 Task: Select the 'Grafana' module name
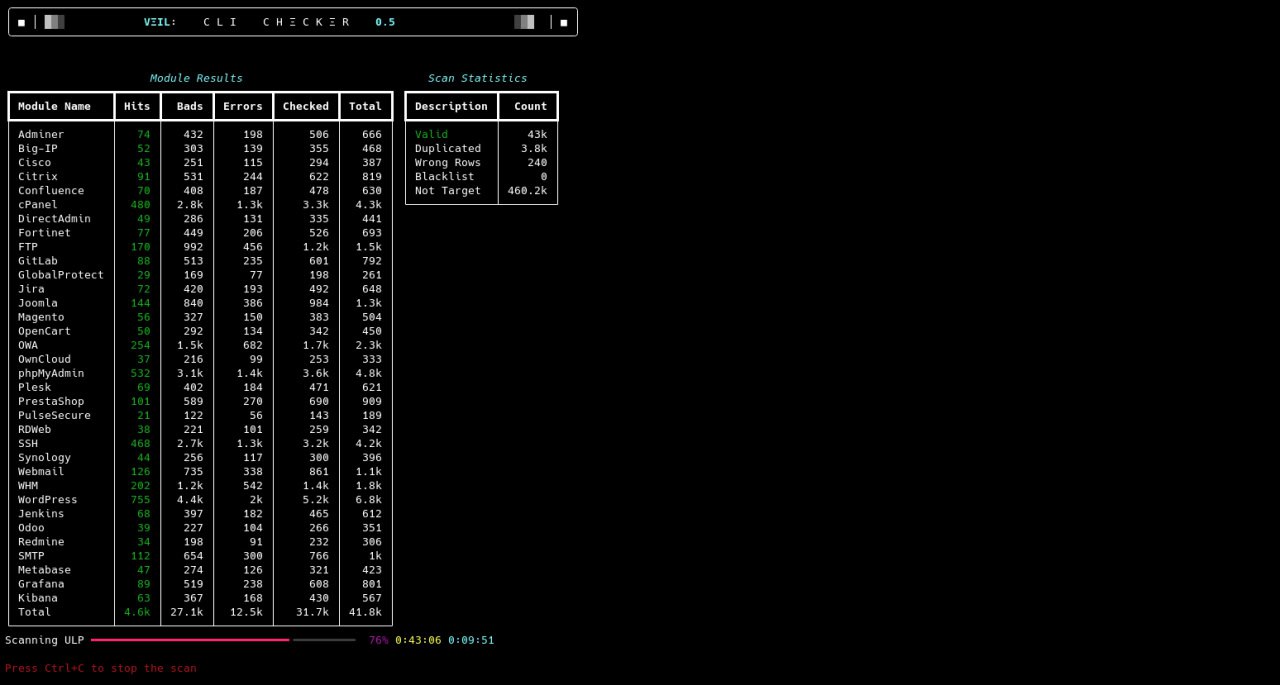click(41, 582)
